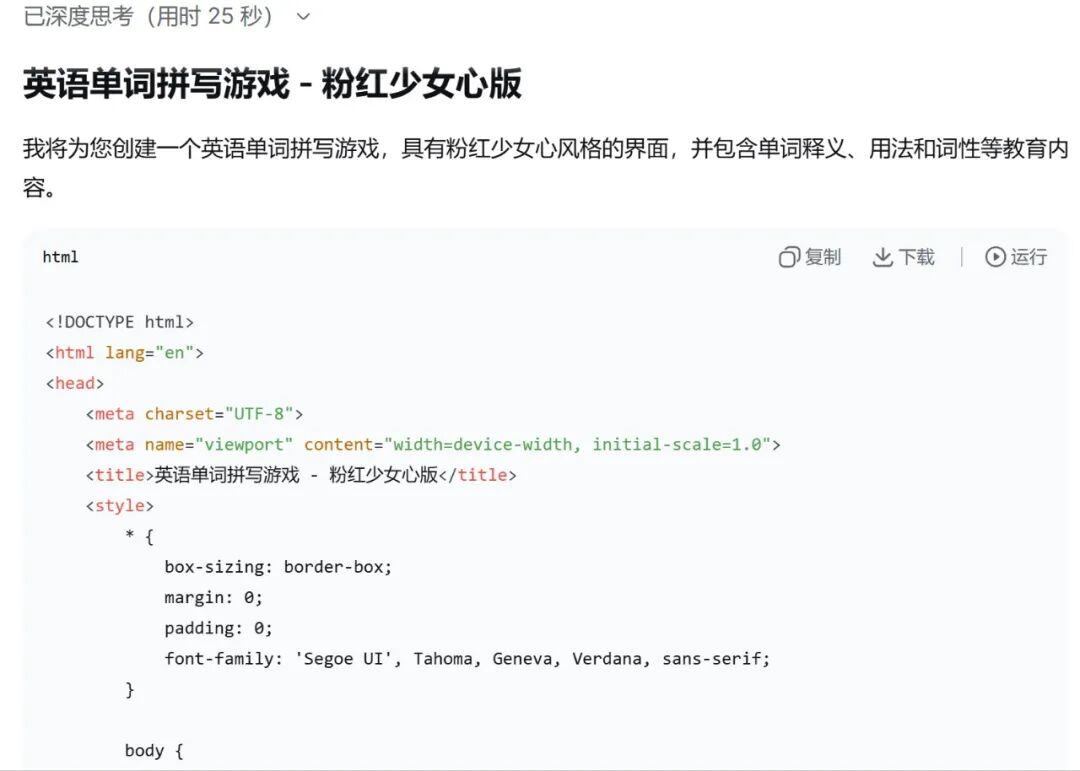The width and height of the screenshot is (1080, 771).
Task: Click the 'box-sizing: border-box;' line
Action: point(278,567)
